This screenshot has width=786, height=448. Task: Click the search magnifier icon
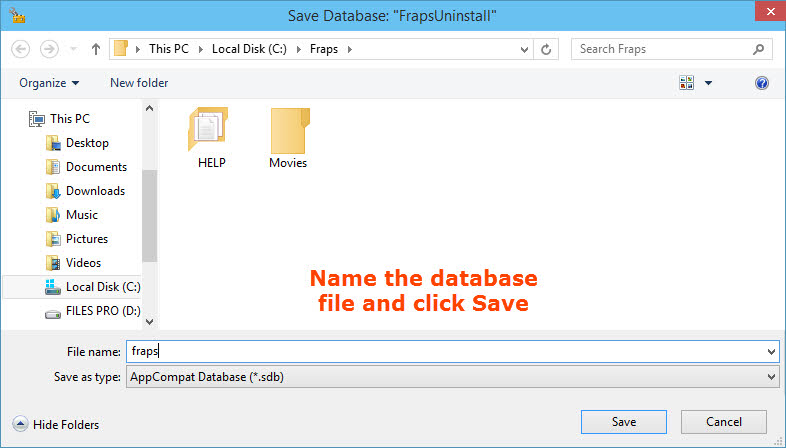(758, 49)
